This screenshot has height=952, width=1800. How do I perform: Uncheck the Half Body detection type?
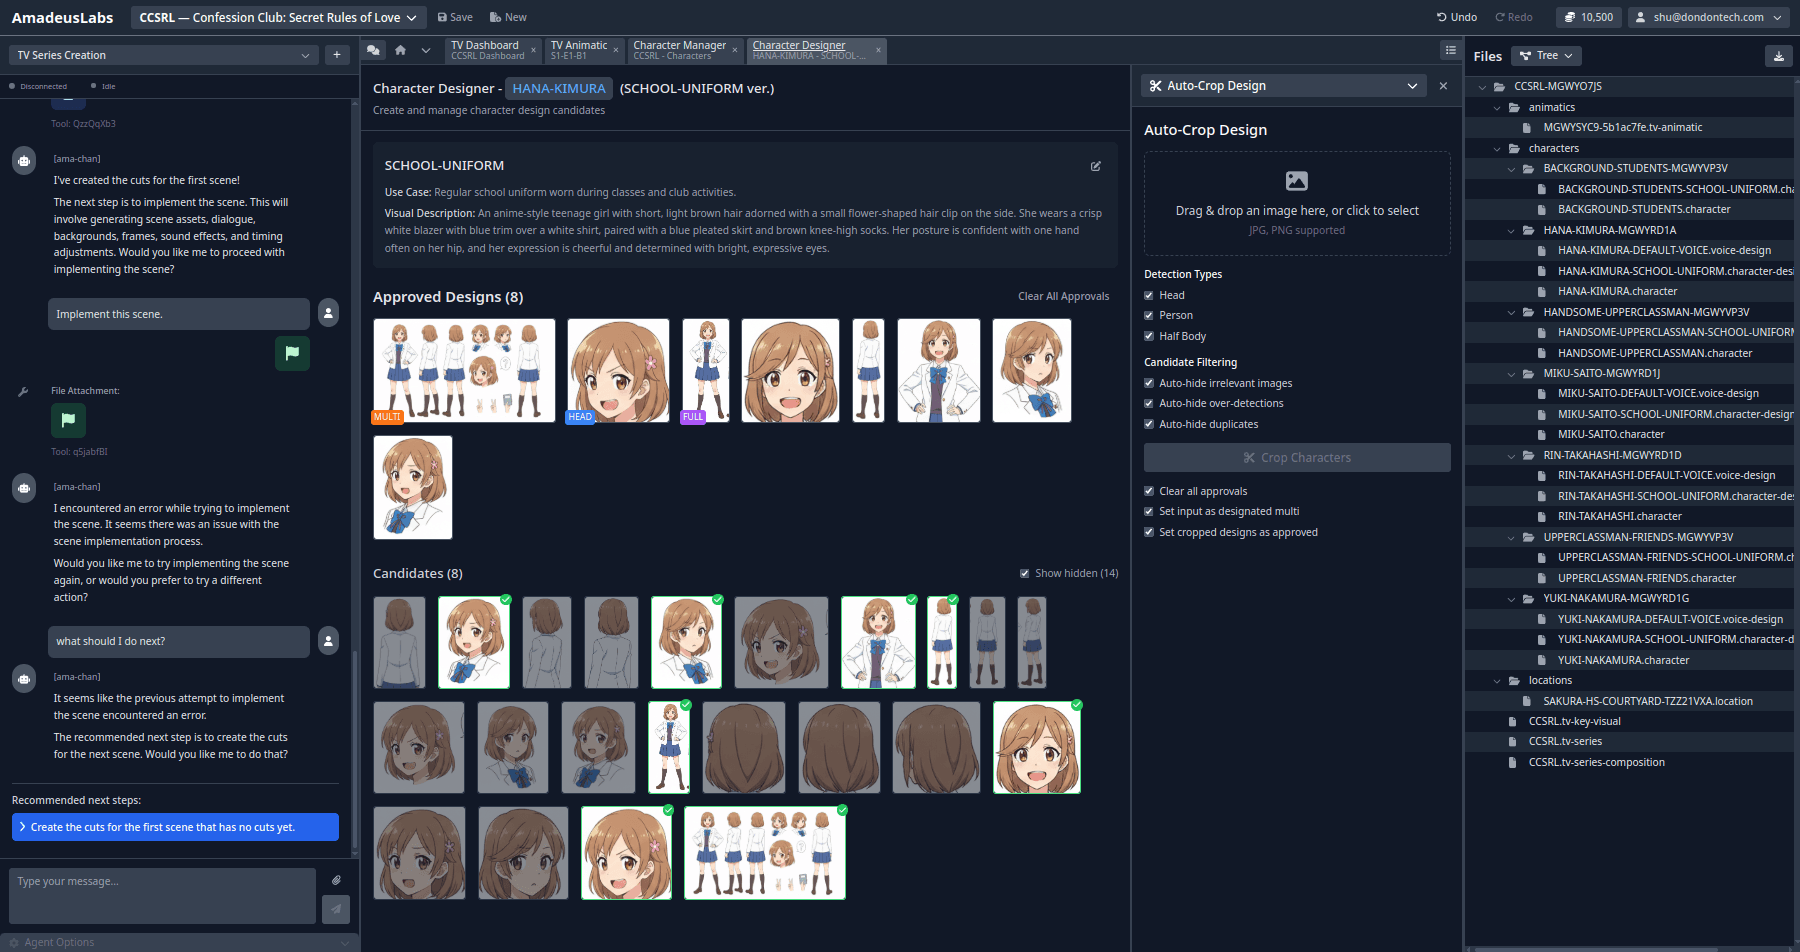pos(1149,336)
